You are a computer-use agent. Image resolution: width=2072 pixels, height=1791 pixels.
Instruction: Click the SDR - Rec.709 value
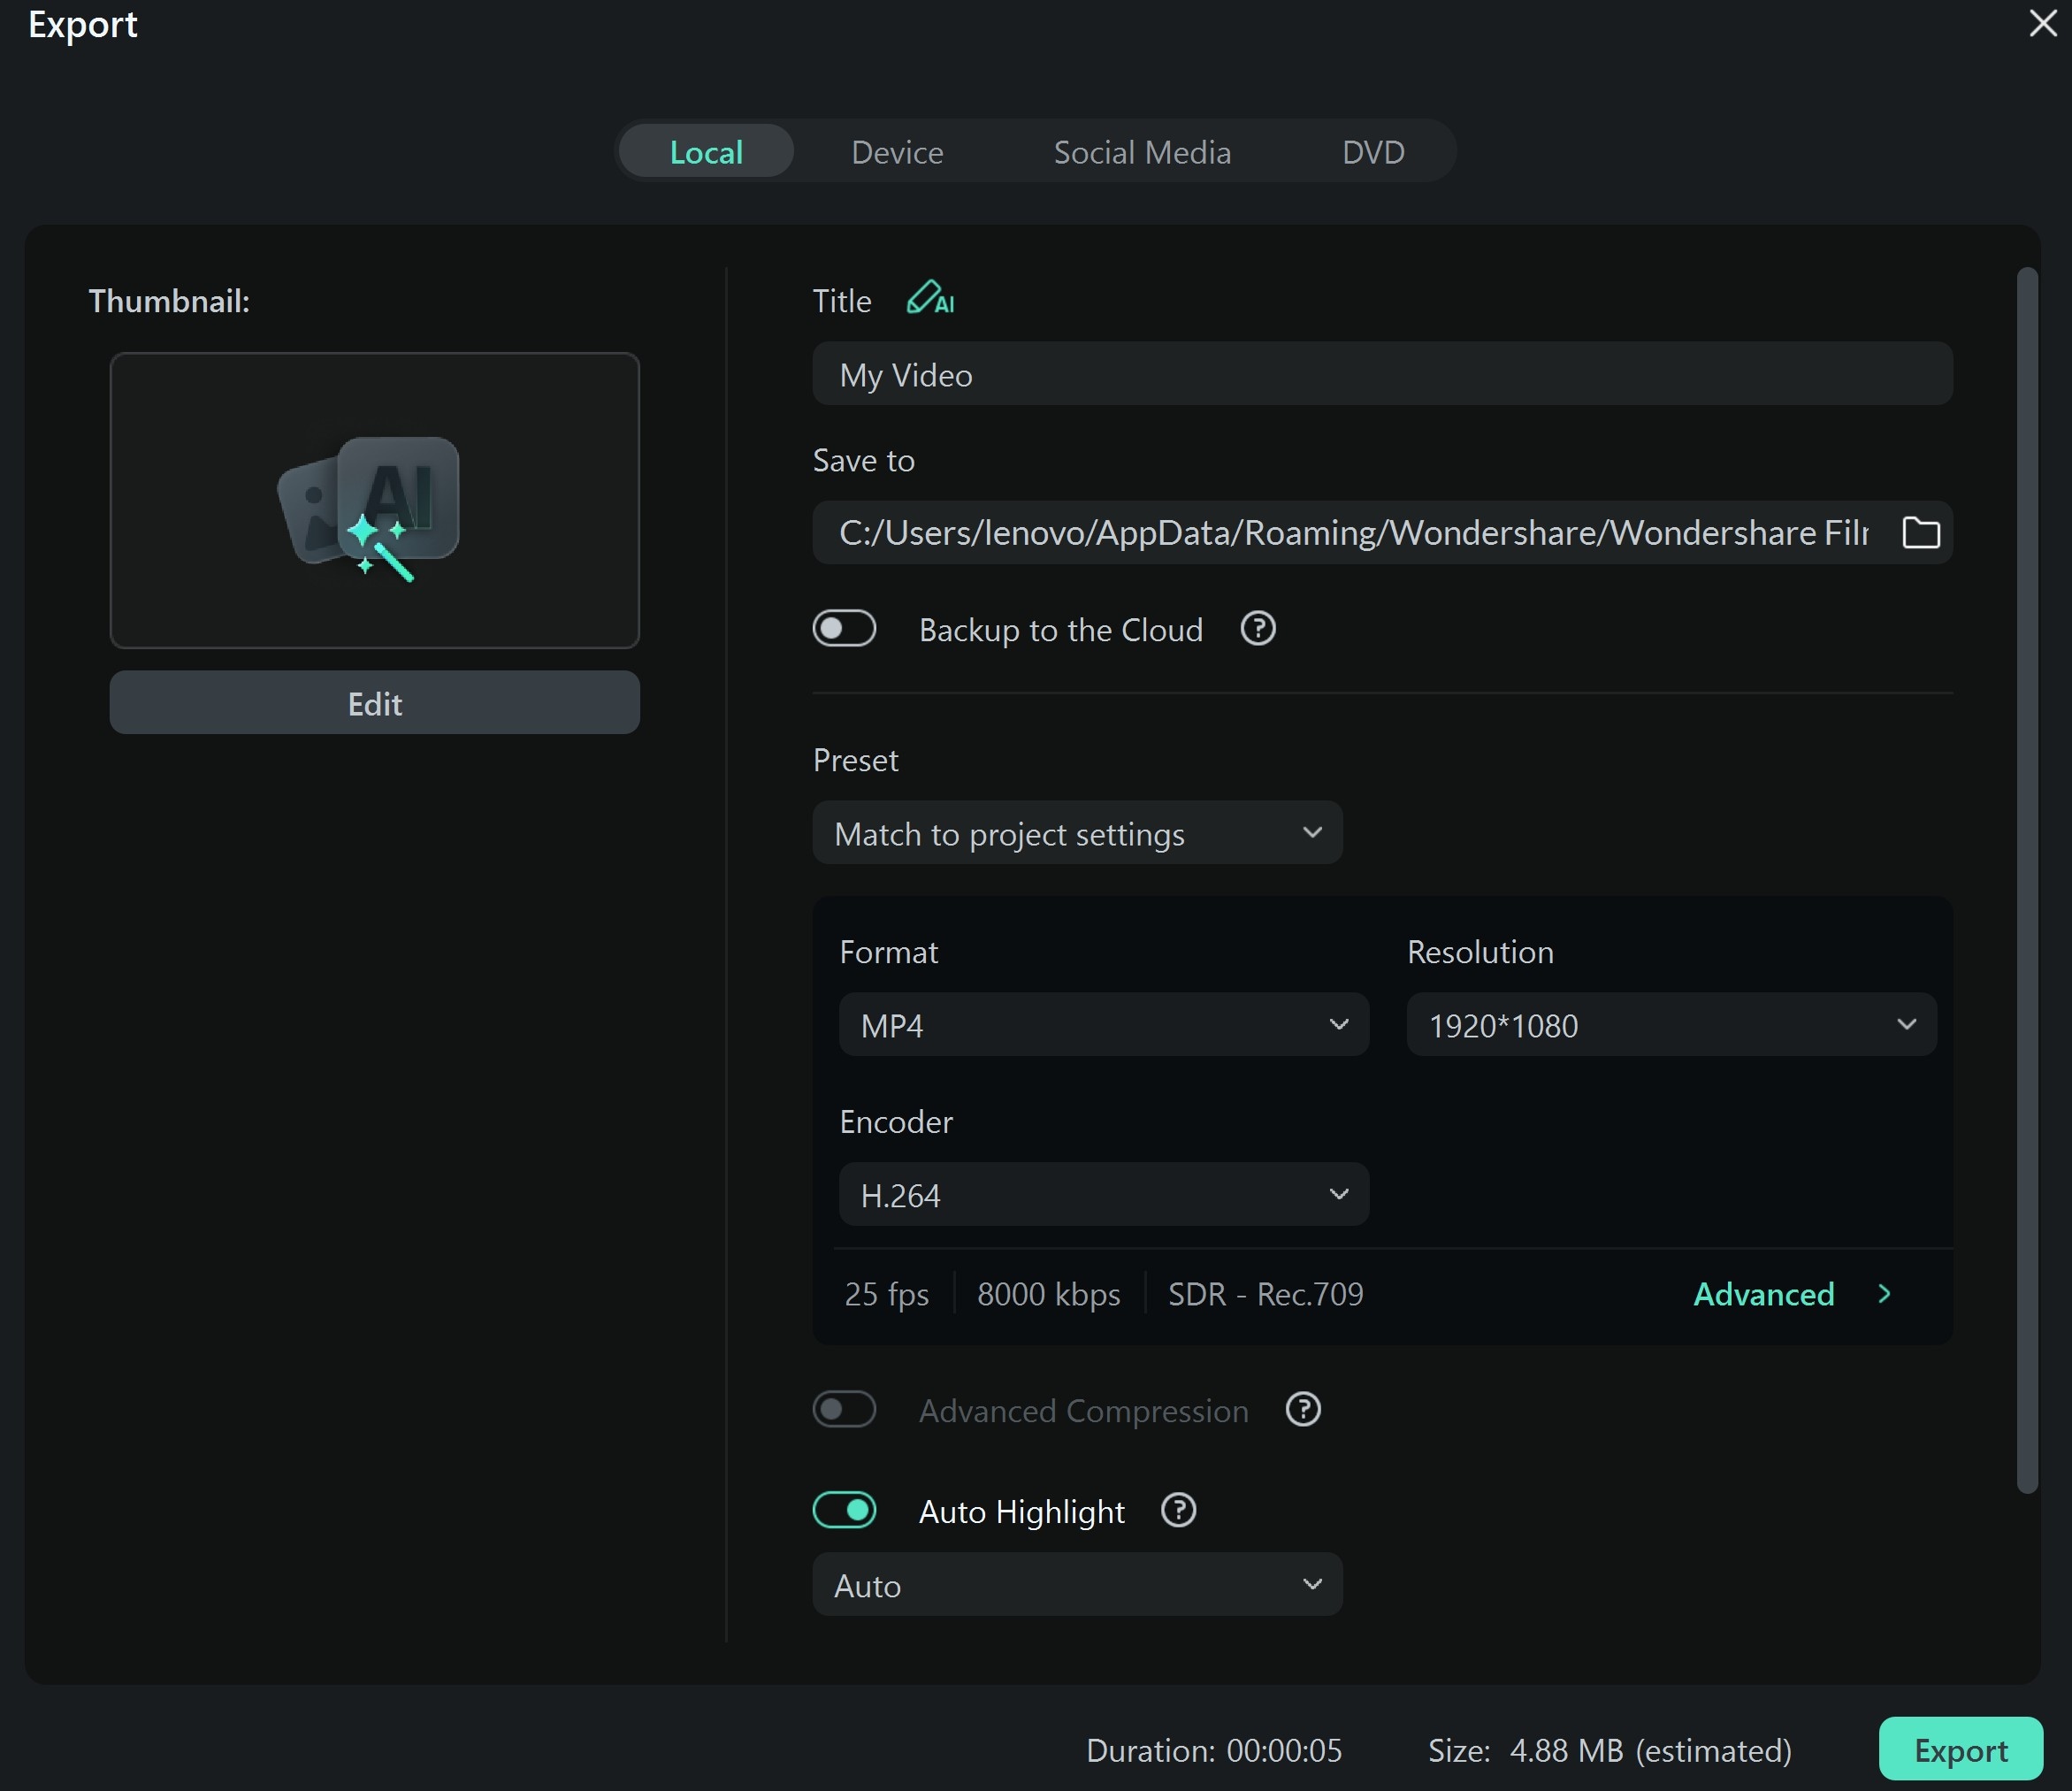1265,1294
